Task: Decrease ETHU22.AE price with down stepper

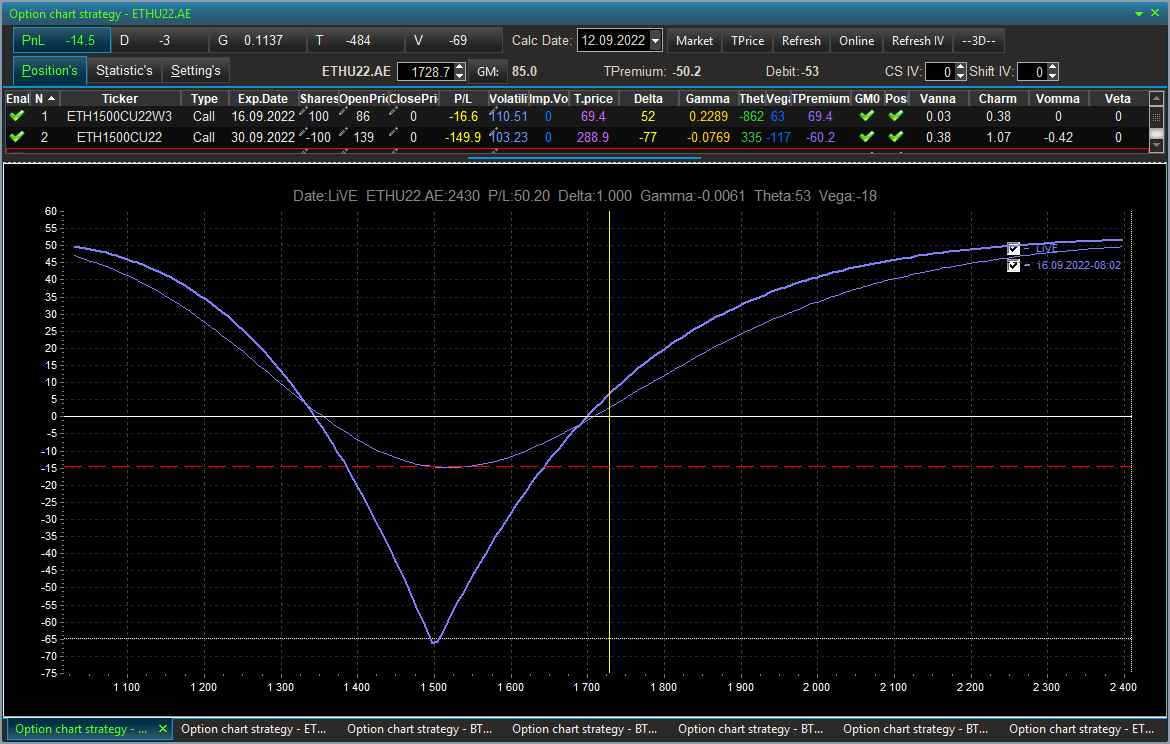Action: [460, 76]
